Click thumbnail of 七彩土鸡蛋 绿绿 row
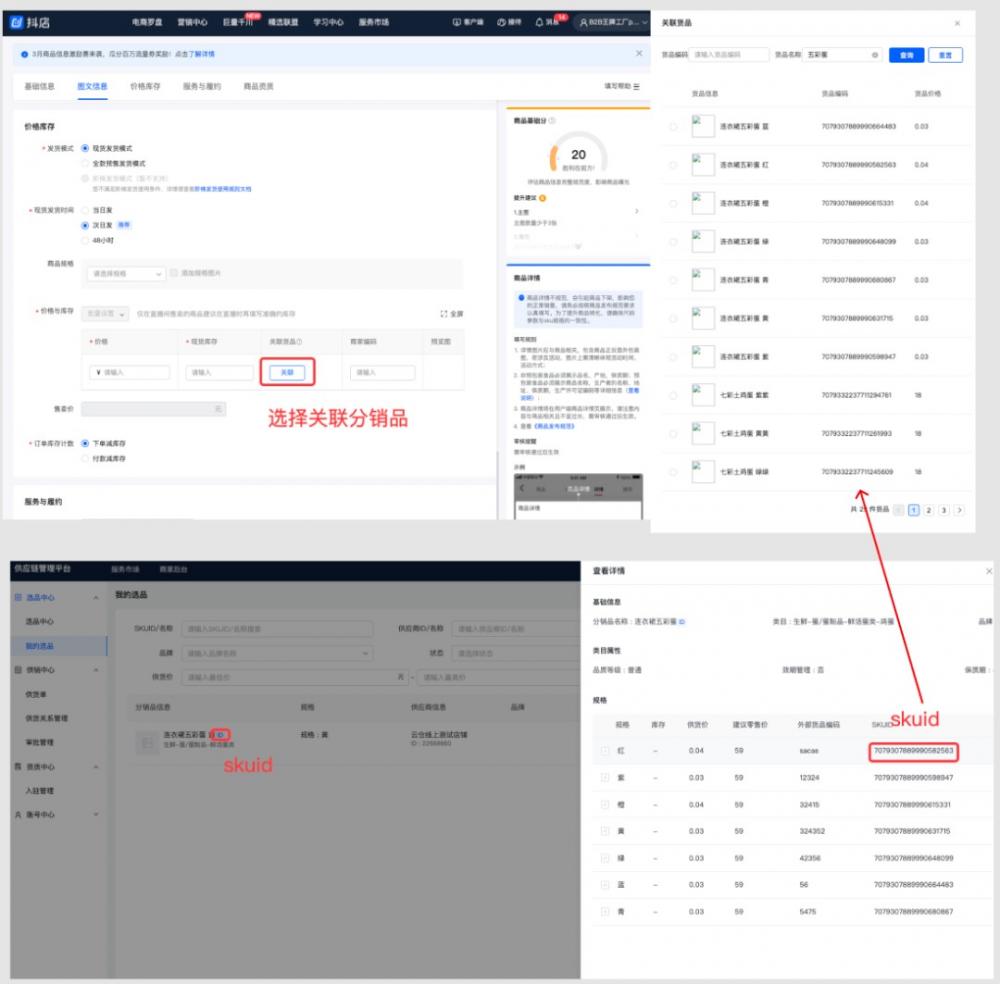This screenshot has width=1000, height=984. (702, 472)
